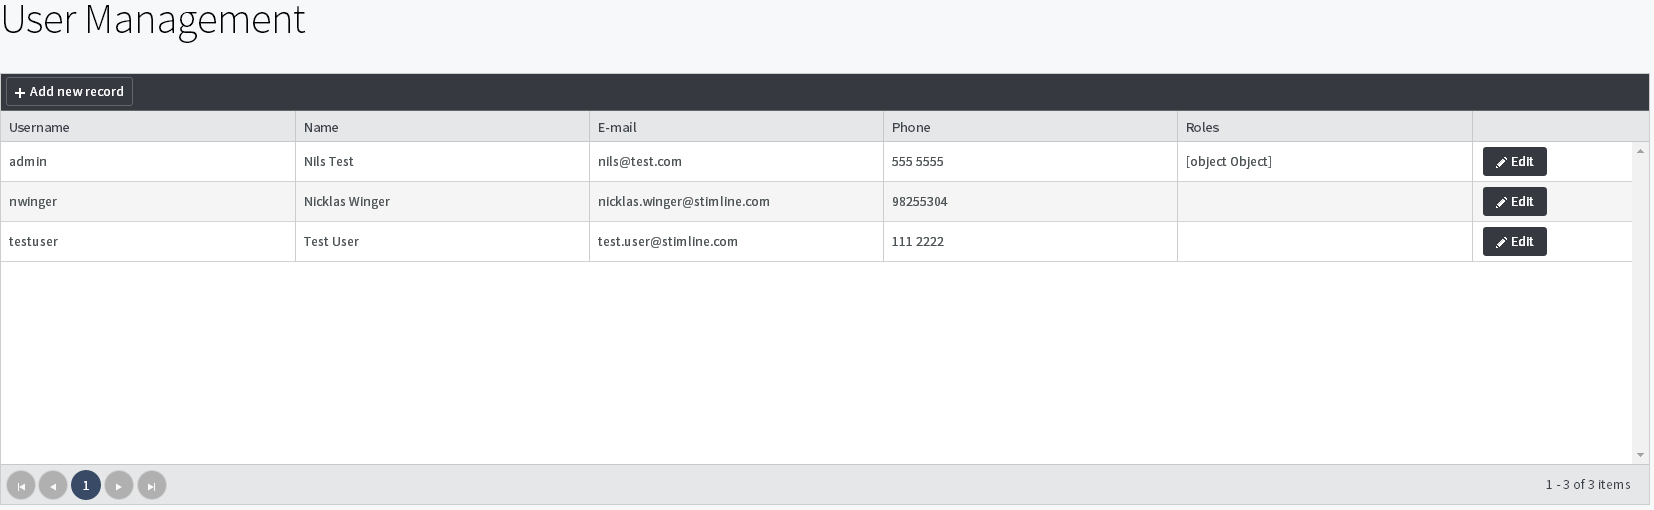Go to next page arrow
The height and width of the screenshot is (510, 1654).
(119, 486)
